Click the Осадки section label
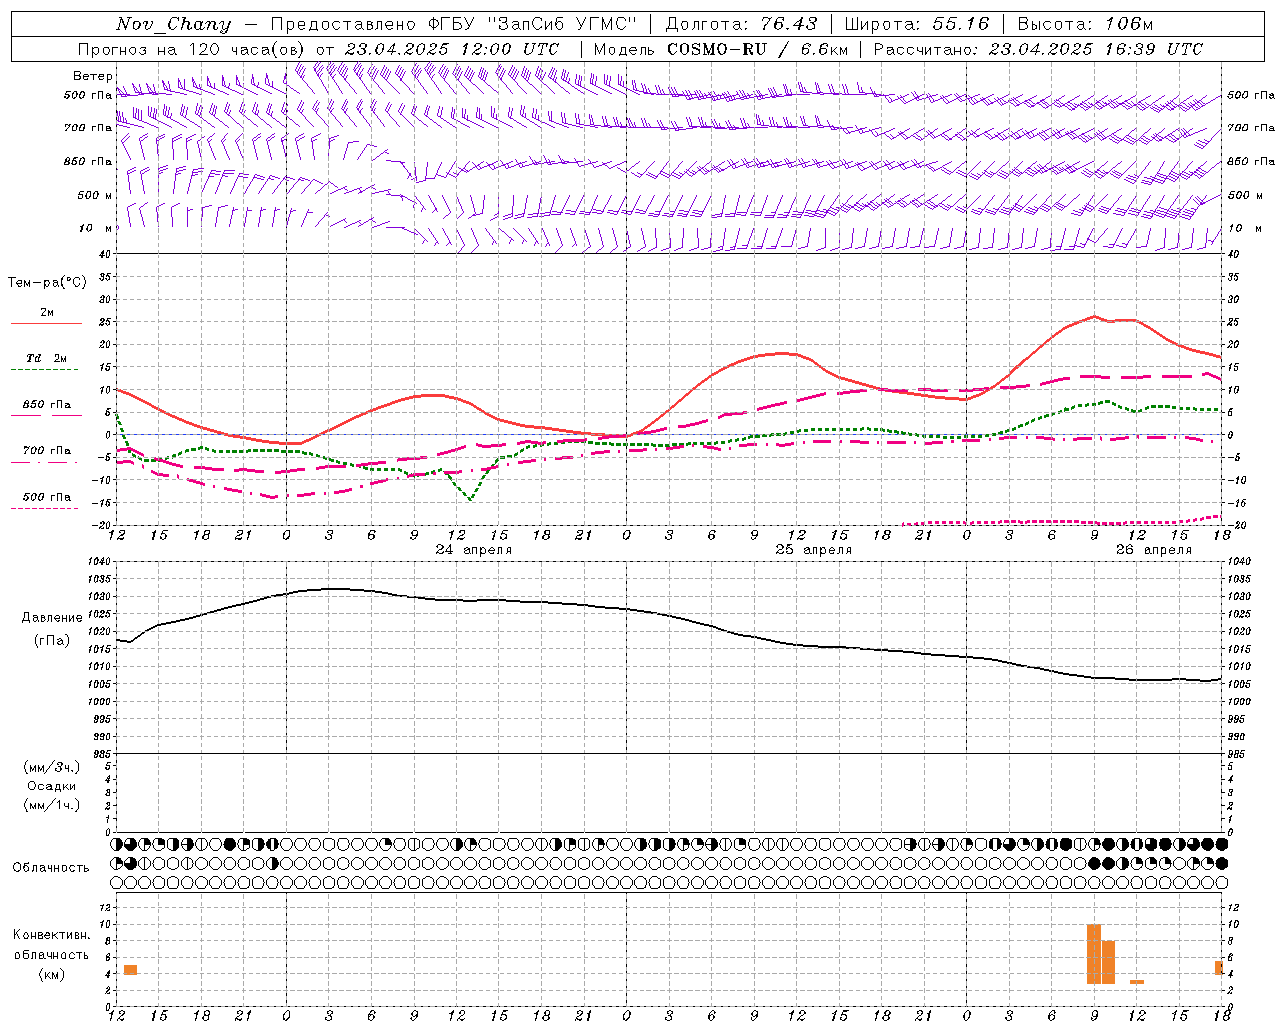This screenshot has height=1024, width=1280. 52,787
